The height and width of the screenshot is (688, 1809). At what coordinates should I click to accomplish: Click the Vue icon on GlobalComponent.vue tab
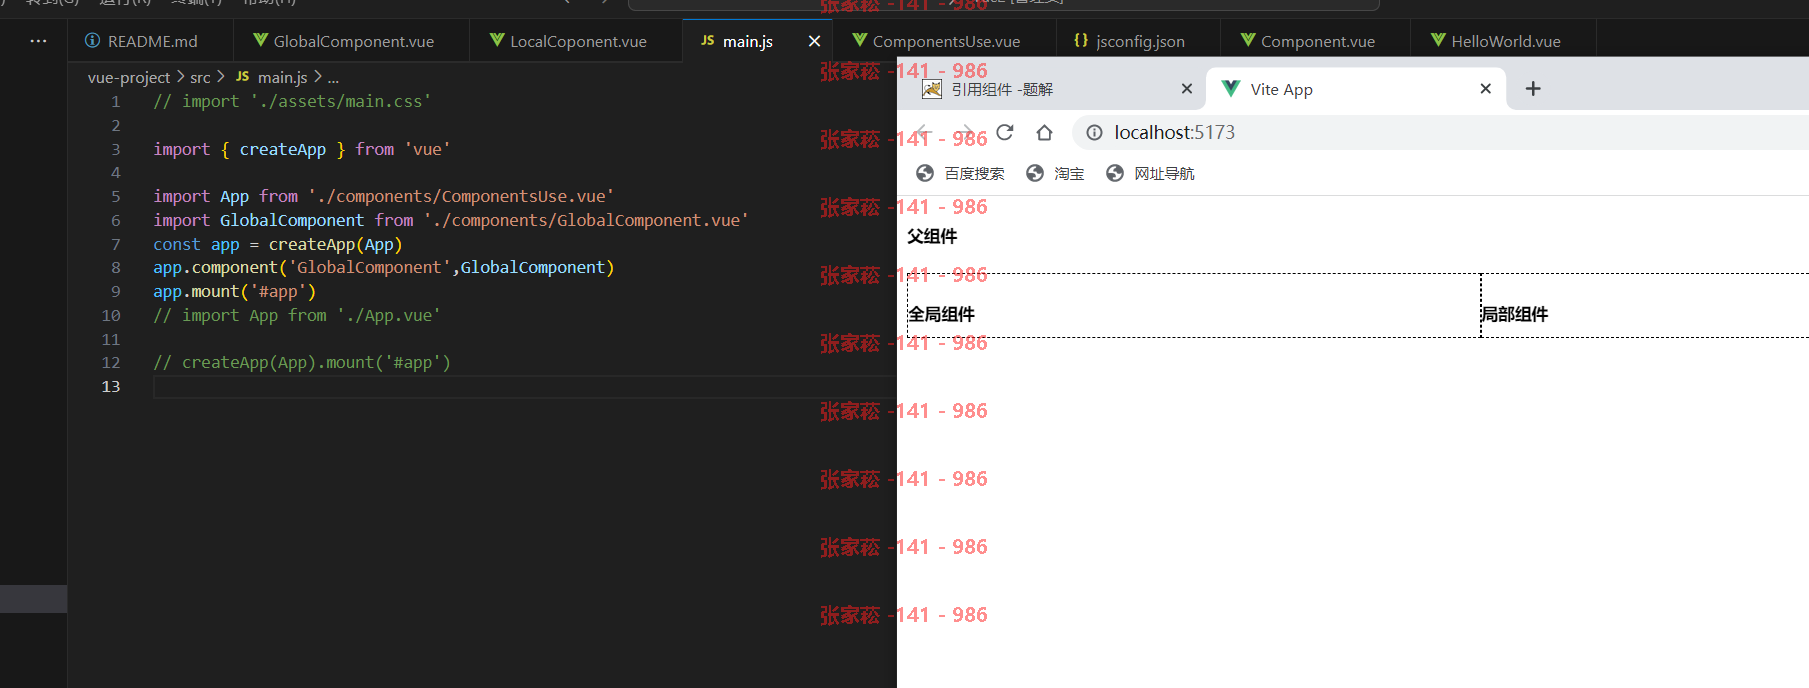point(260,40)
